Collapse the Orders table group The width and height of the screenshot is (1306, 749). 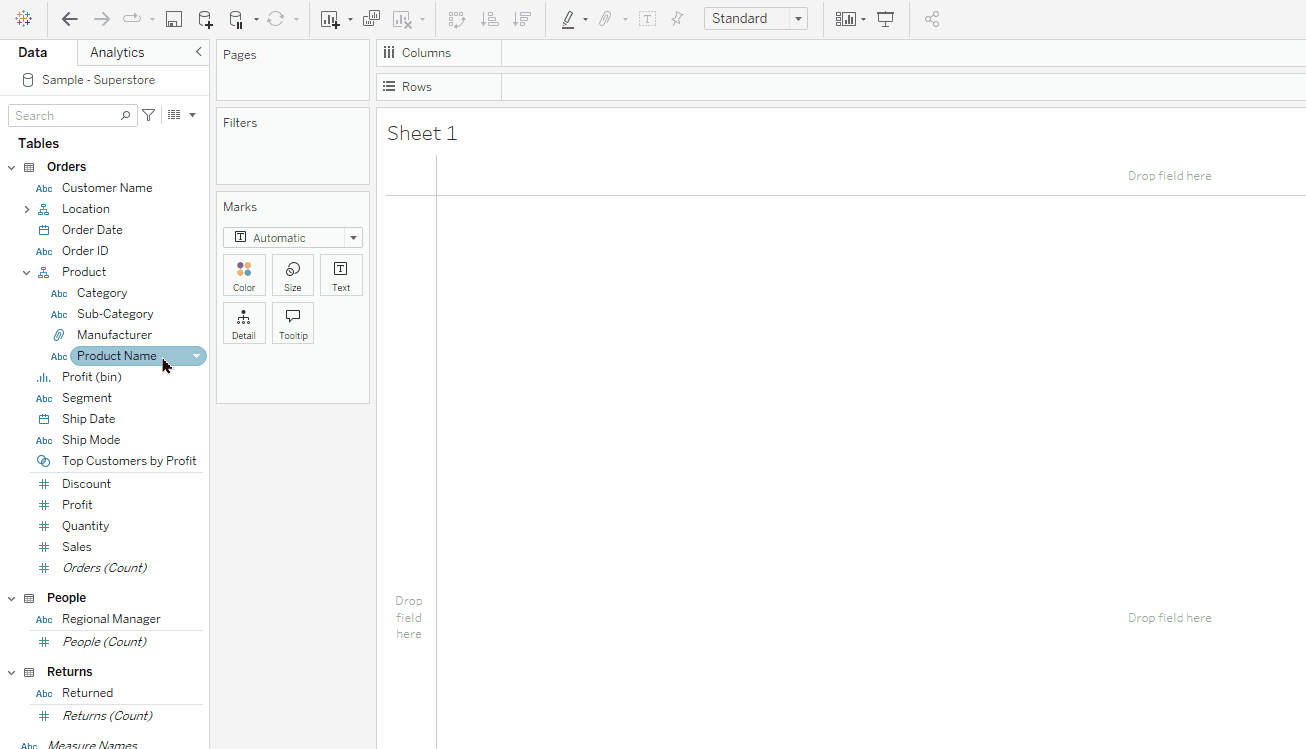click(12, 167)
